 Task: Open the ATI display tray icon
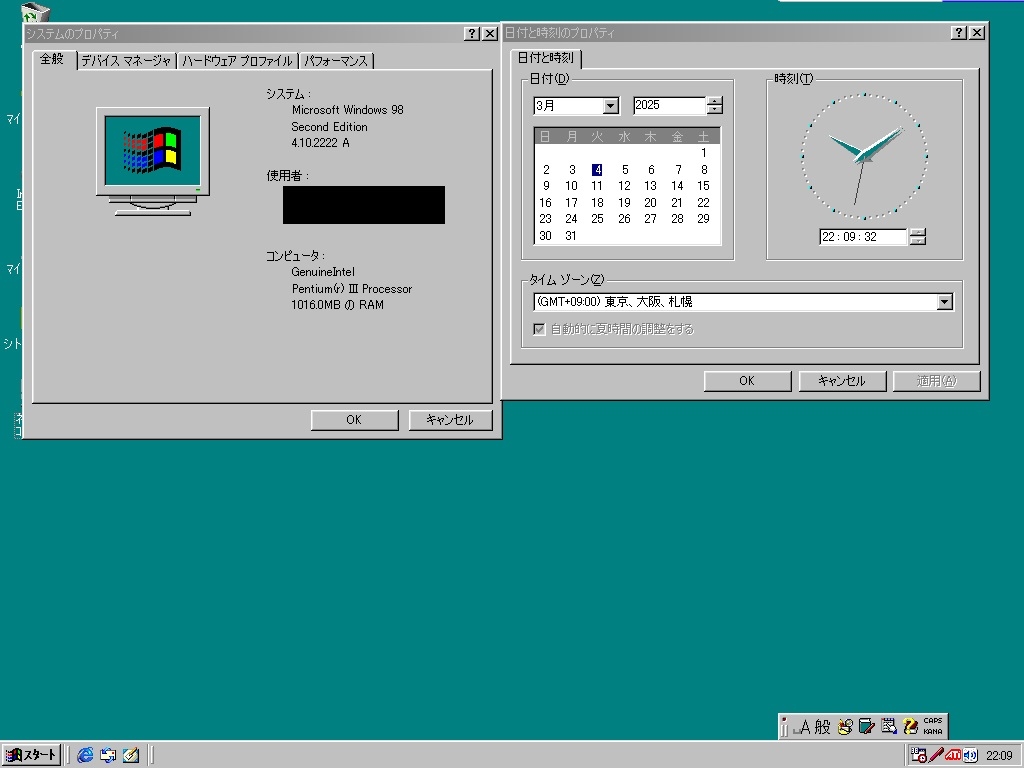pos(953,756)
